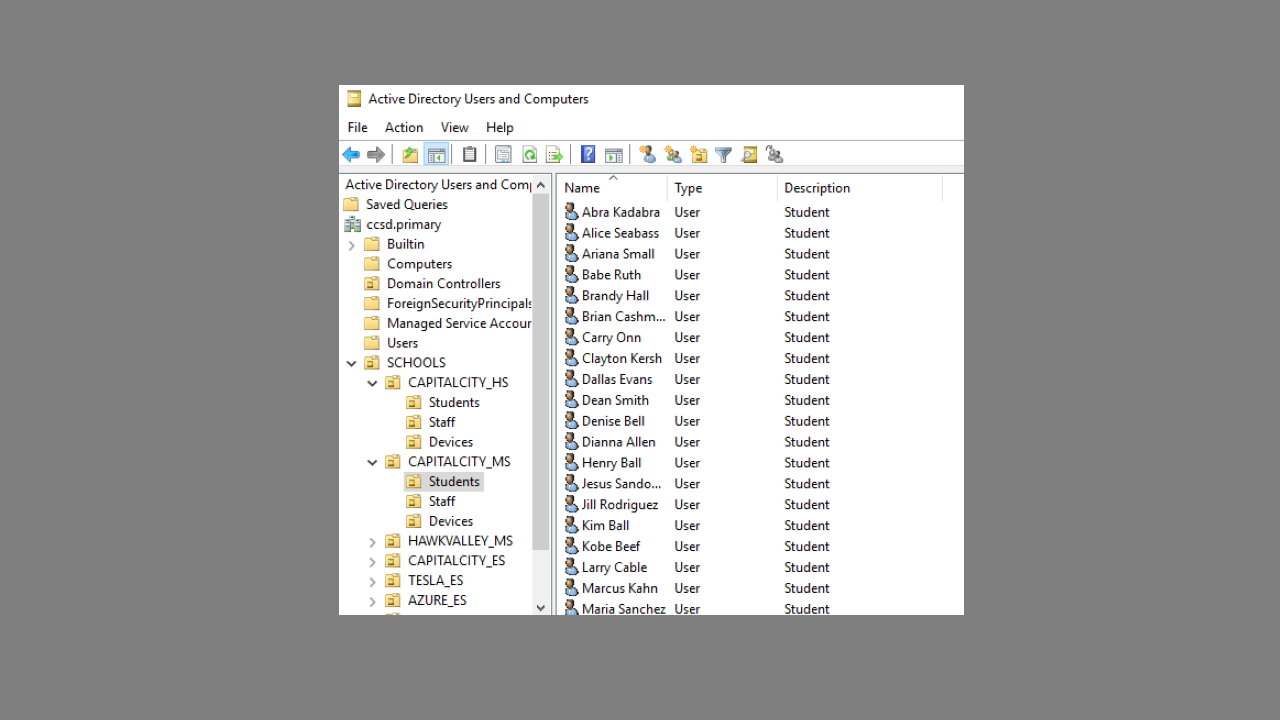Click the tree pane scrollbar down arrow
Image resolution: width=1280 pixels, height=720 pixels.
(x=541, y=607)
